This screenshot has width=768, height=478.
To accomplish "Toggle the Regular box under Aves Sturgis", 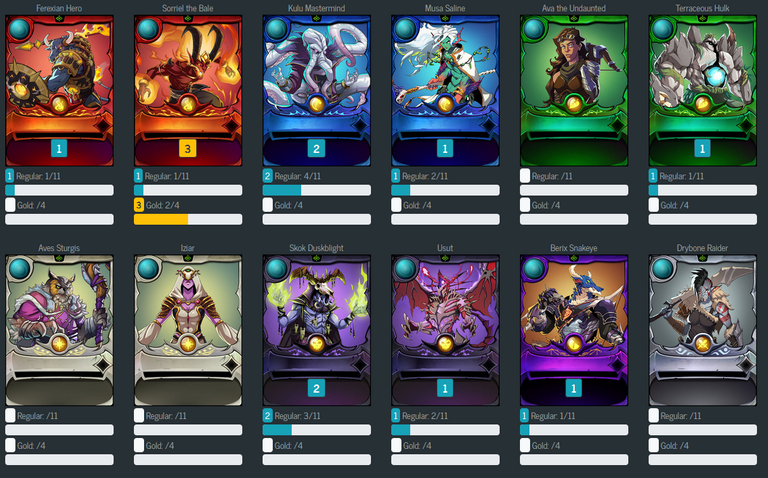I will pos(10,416).
